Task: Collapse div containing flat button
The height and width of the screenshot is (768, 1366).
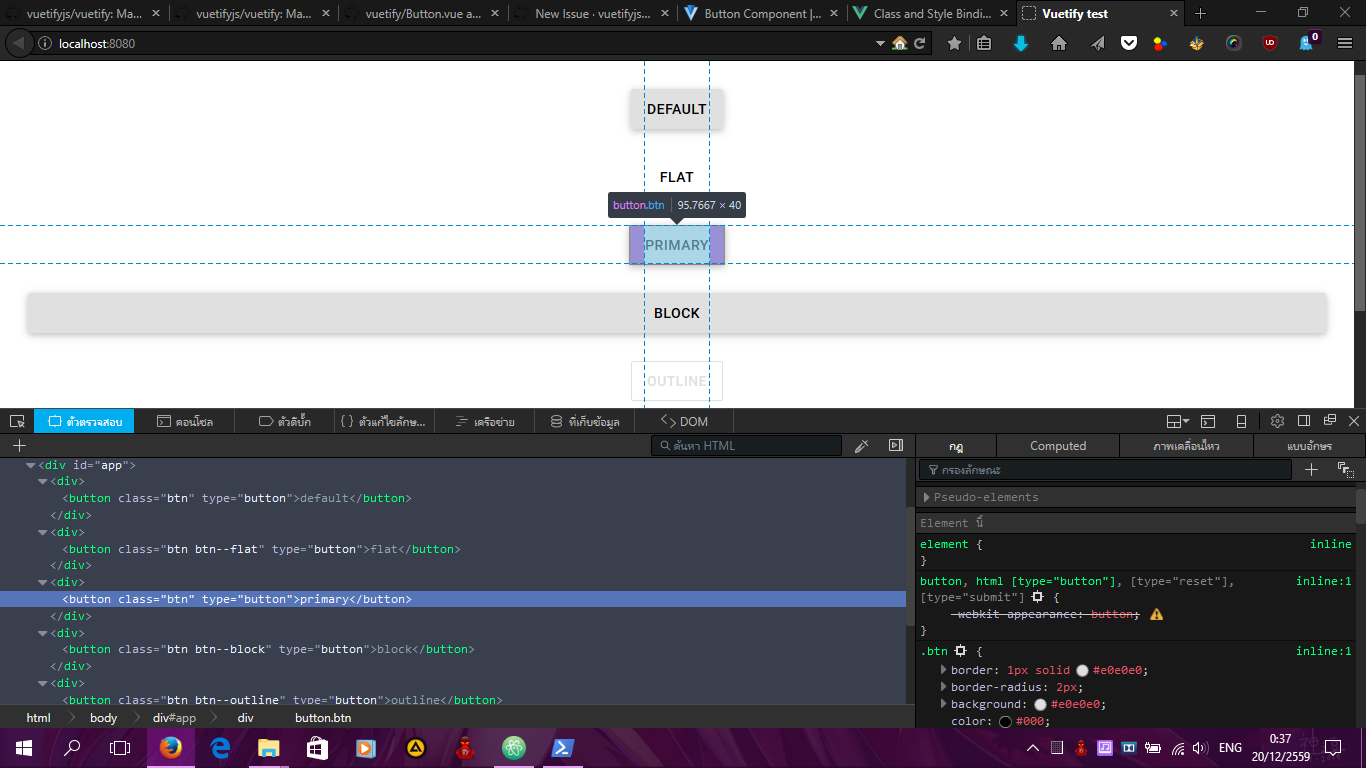Action: coord(43,532)
